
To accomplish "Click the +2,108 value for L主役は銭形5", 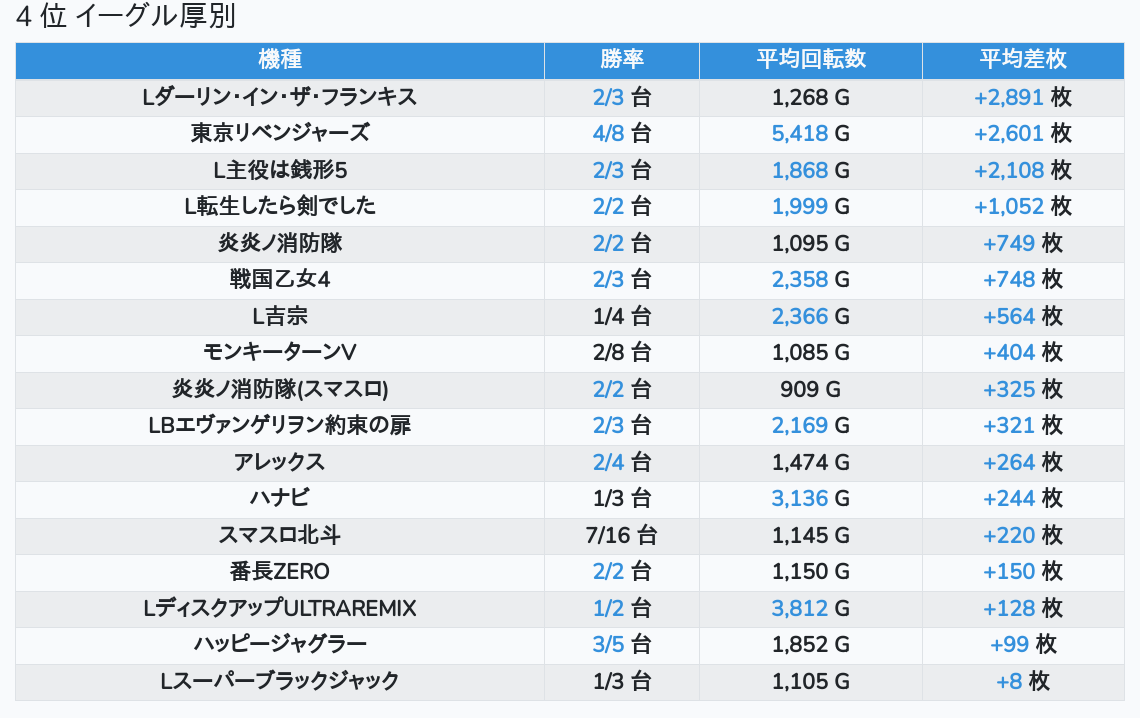I will [x=1008, y=170].
